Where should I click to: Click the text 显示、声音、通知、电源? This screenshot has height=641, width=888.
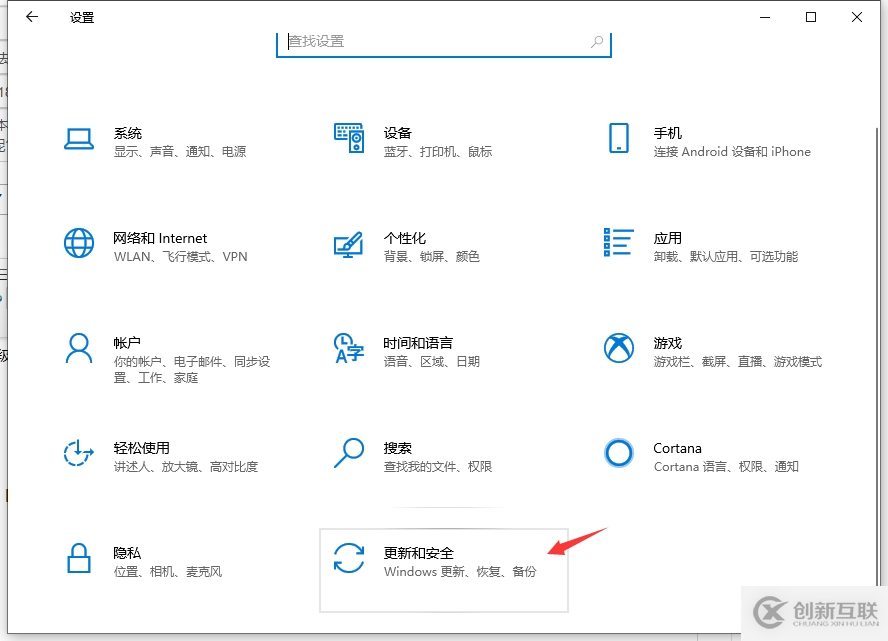(x=180, y=152)
